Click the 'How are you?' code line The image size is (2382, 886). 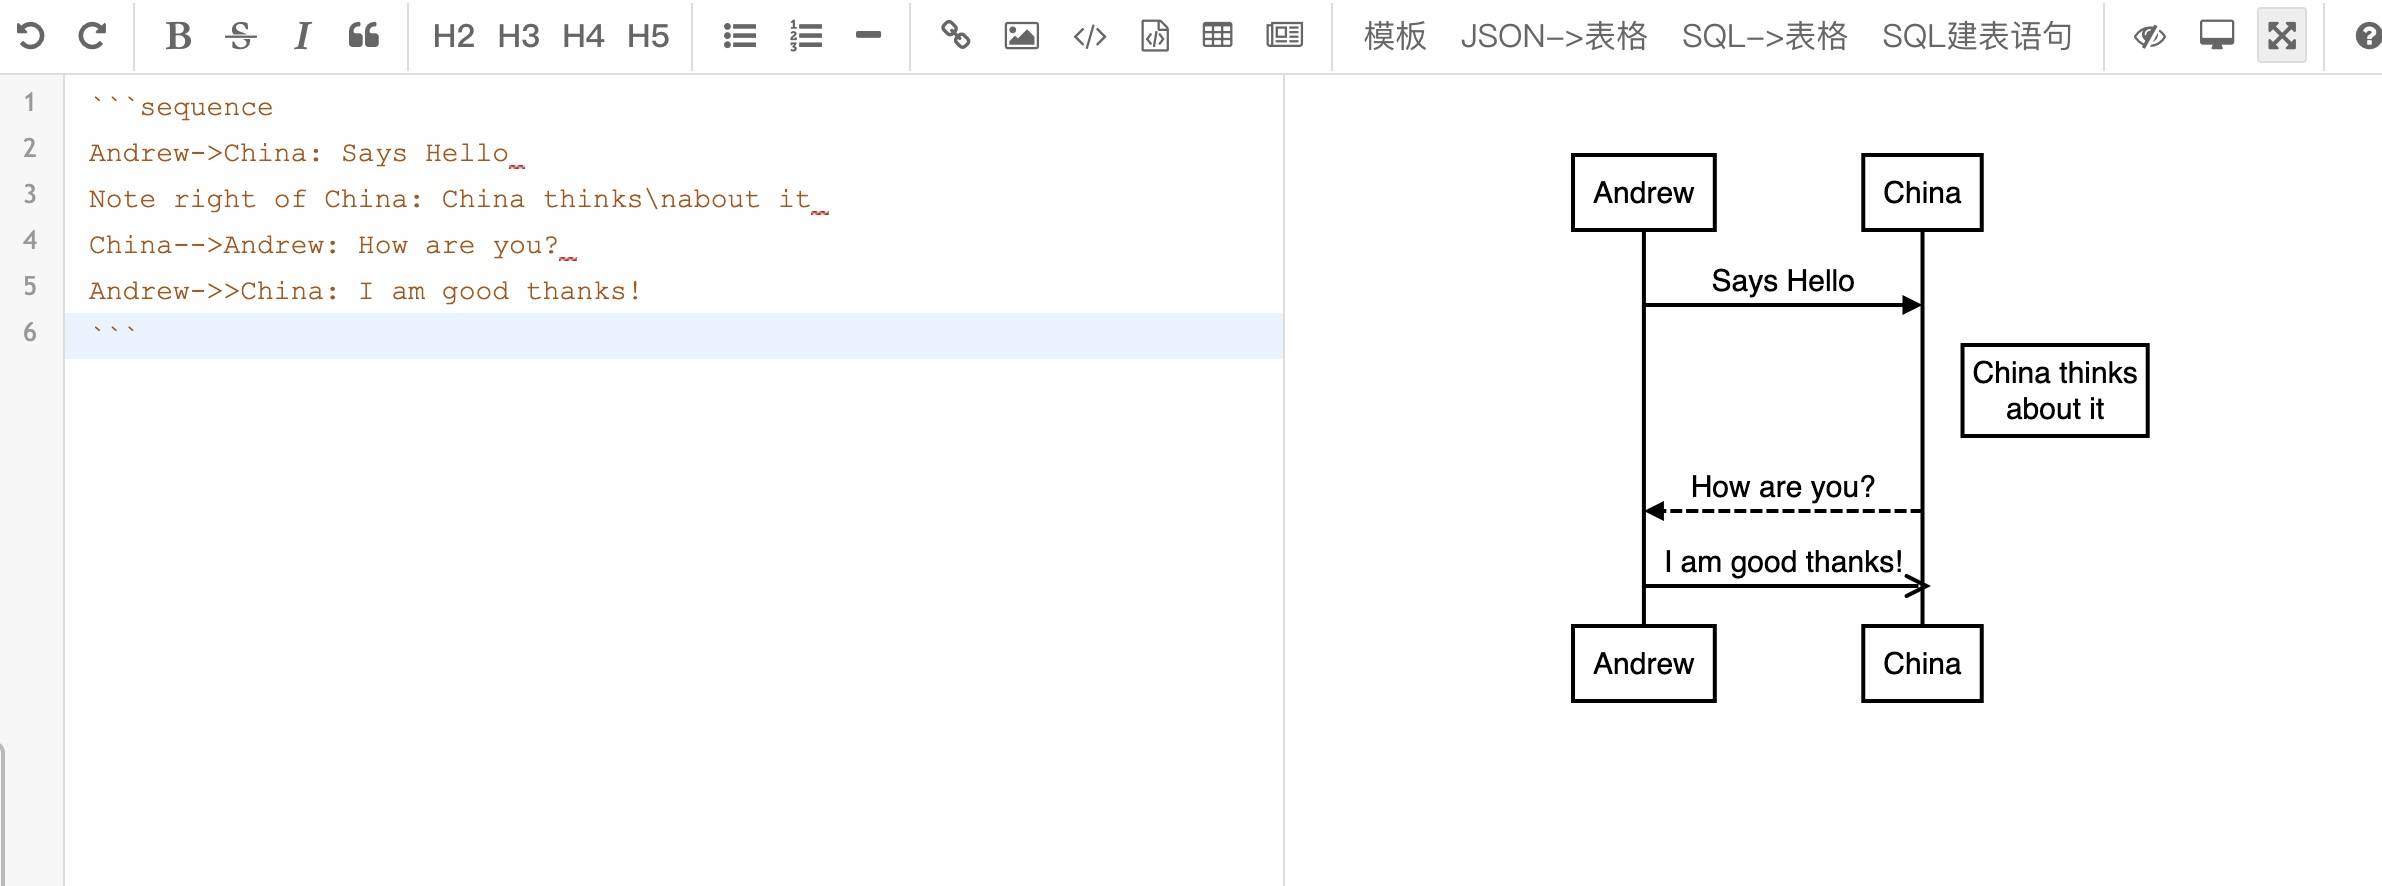coord(323,244)
